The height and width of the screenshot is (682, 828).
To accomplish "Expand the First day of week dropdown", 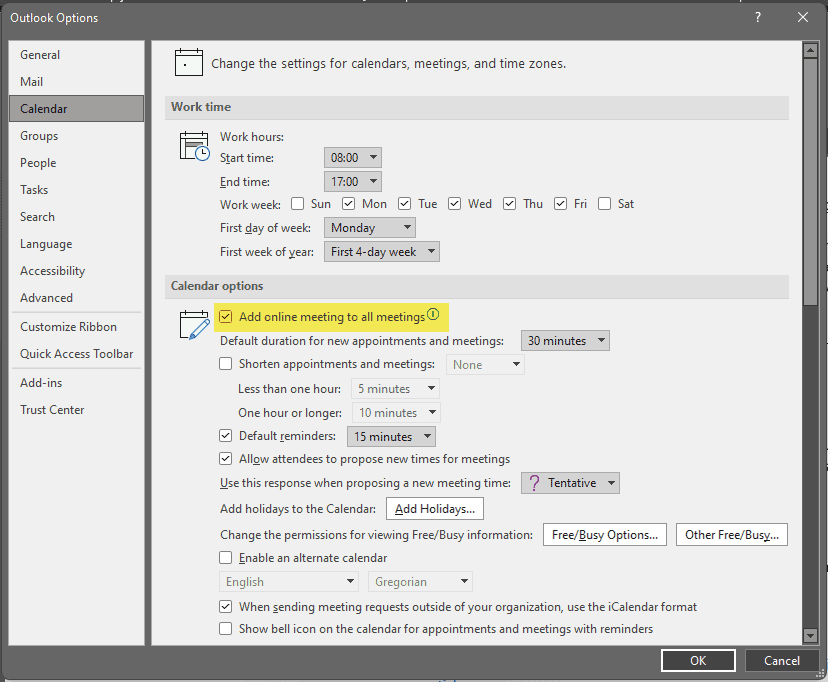I will [369, 228].
